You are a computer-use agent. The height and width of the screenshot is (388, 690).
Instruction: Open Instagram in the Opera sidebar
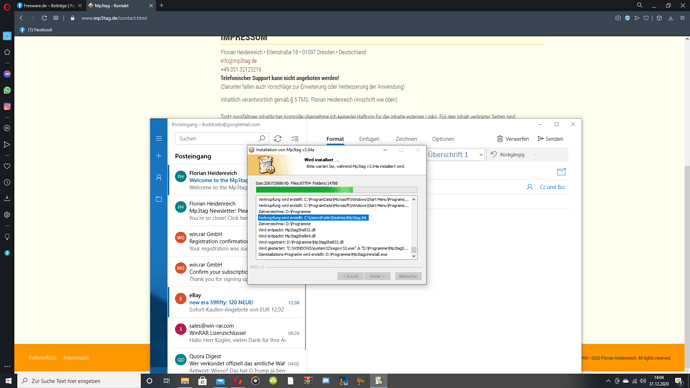coord(7,106)
